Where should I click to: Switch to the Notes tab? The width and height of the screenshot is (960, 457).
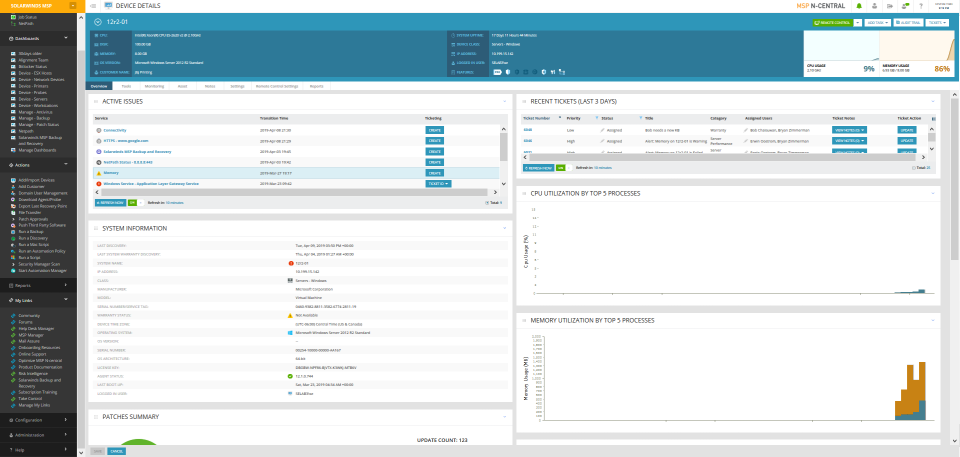[x=210, y=86]
